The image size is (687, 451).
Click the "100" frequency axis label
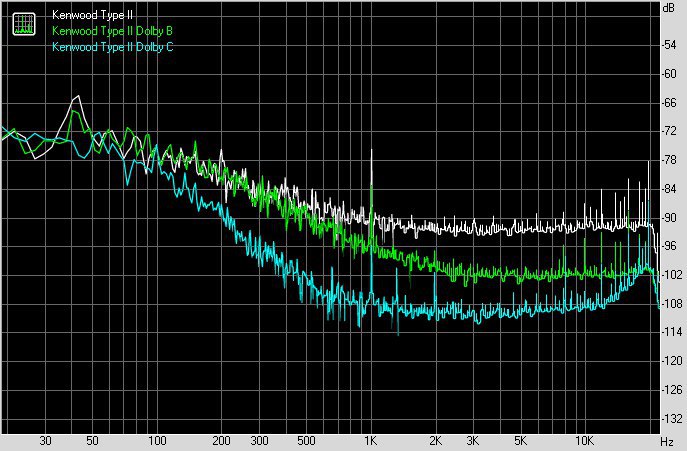pyautogui.click(x=157, y=440)
